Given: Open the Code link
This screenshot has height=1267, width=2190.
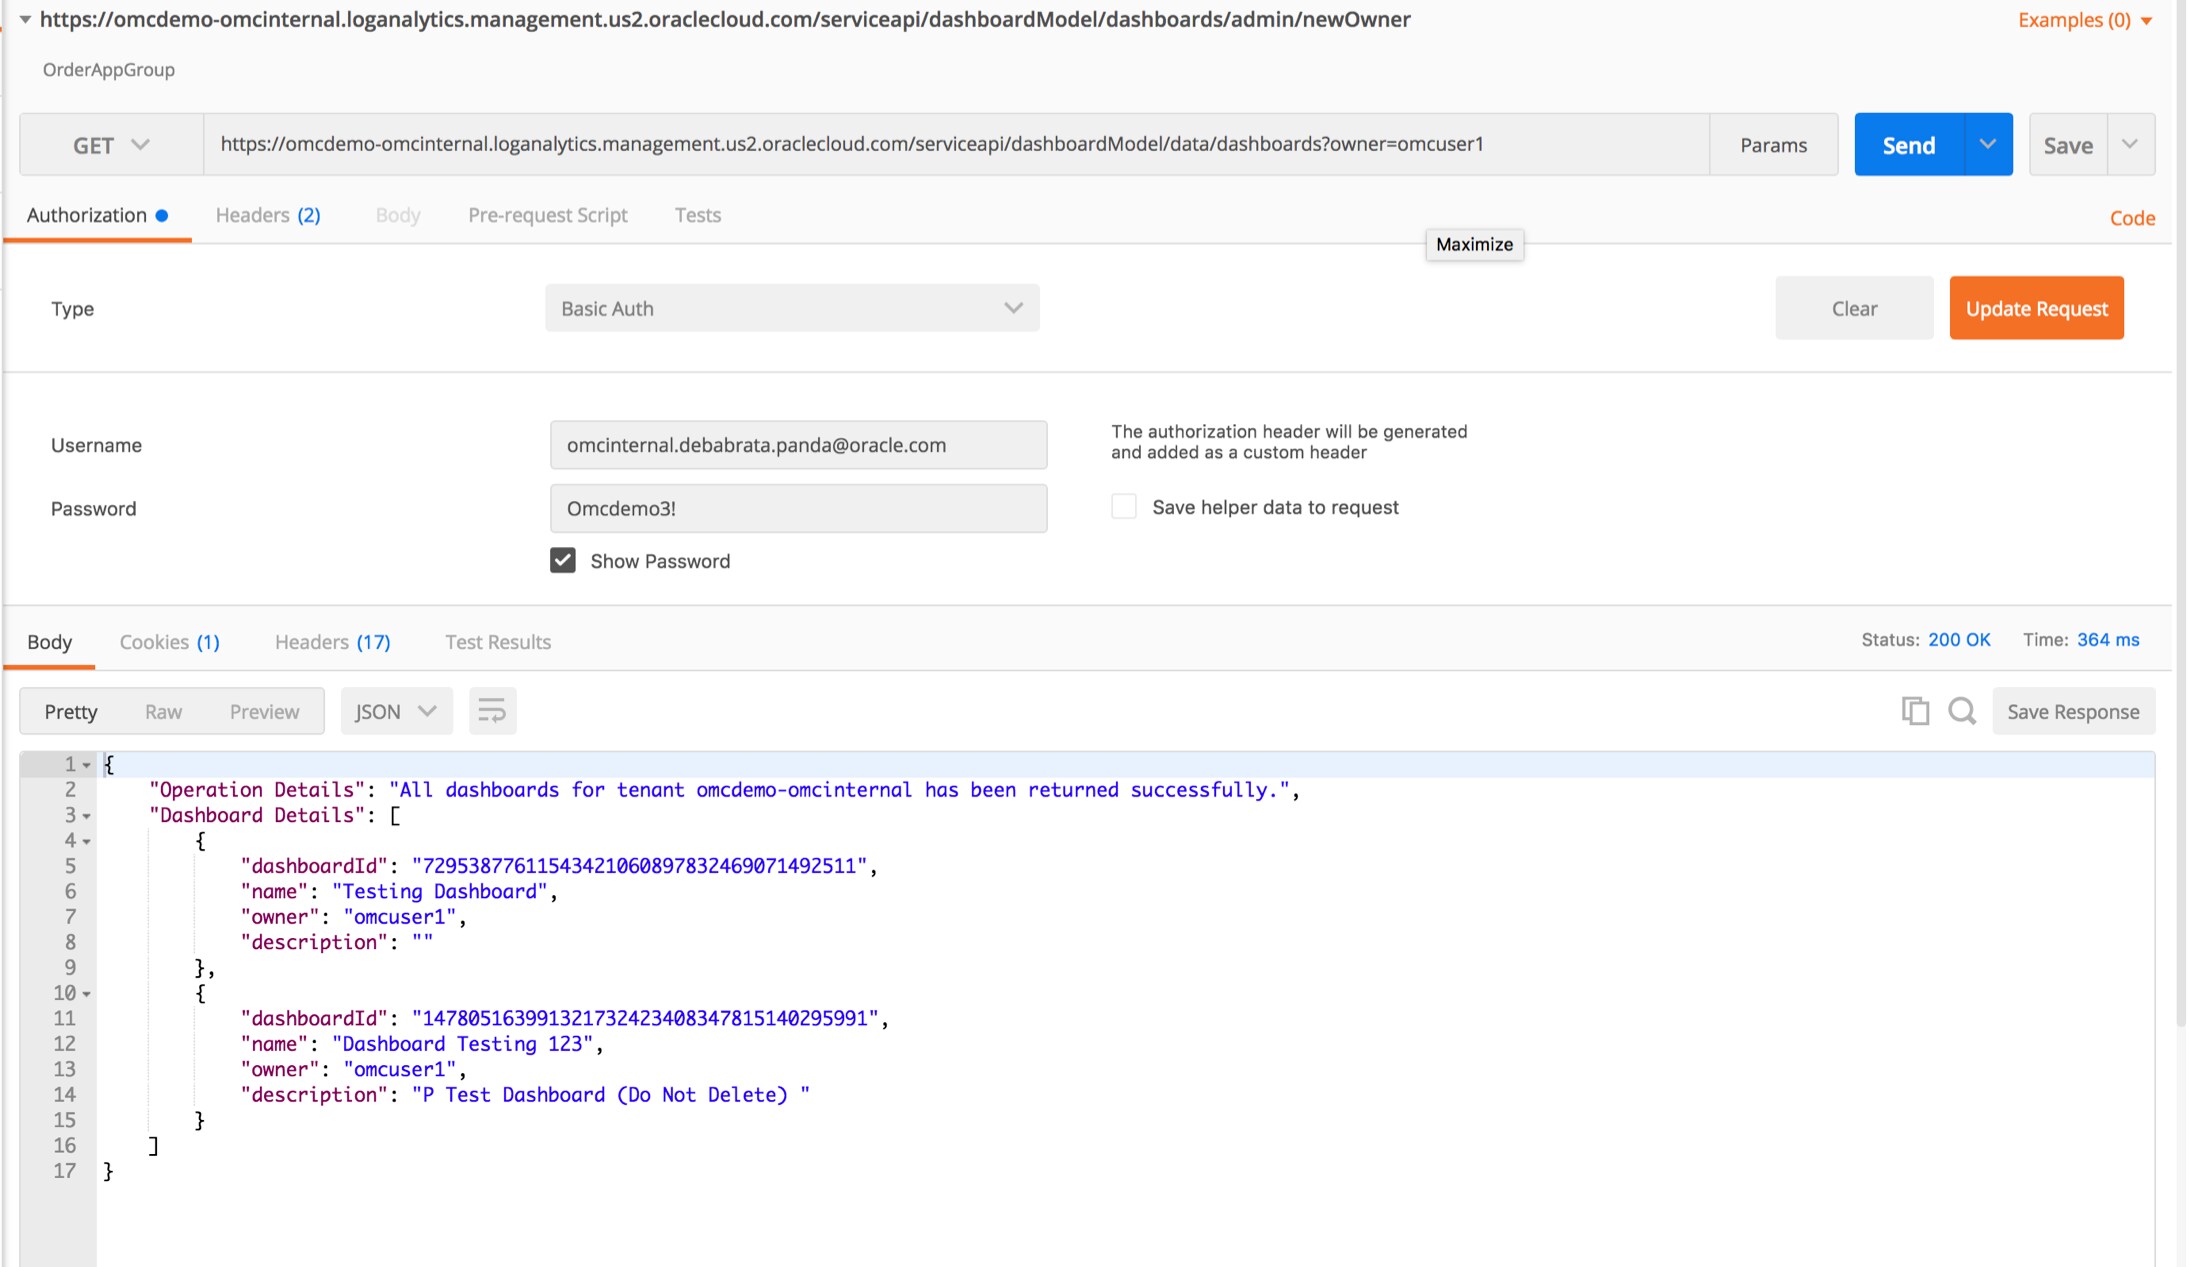Looking at the screenshot, I should pos(2132,218).
